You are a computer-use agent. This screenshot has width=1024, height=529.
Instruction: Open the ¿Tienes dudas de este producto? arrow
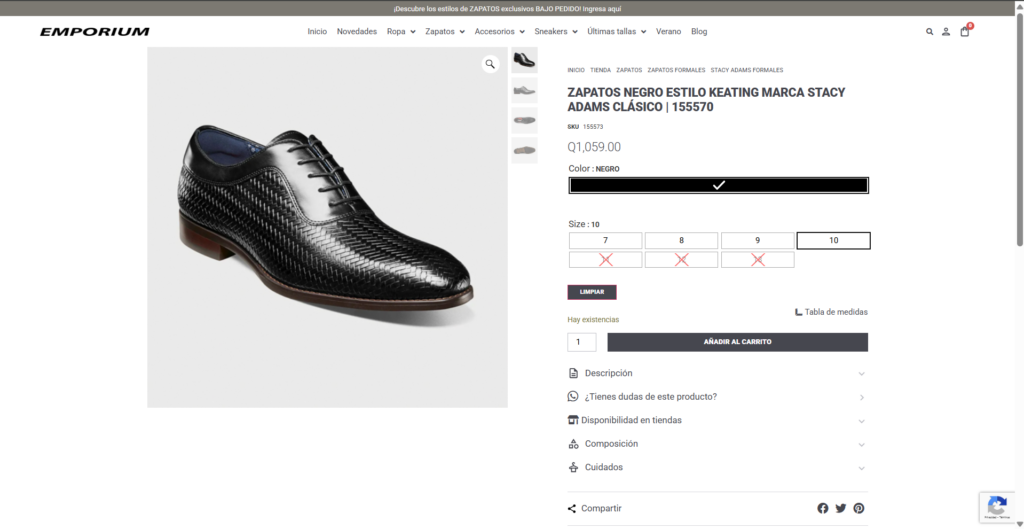(862, 397)
